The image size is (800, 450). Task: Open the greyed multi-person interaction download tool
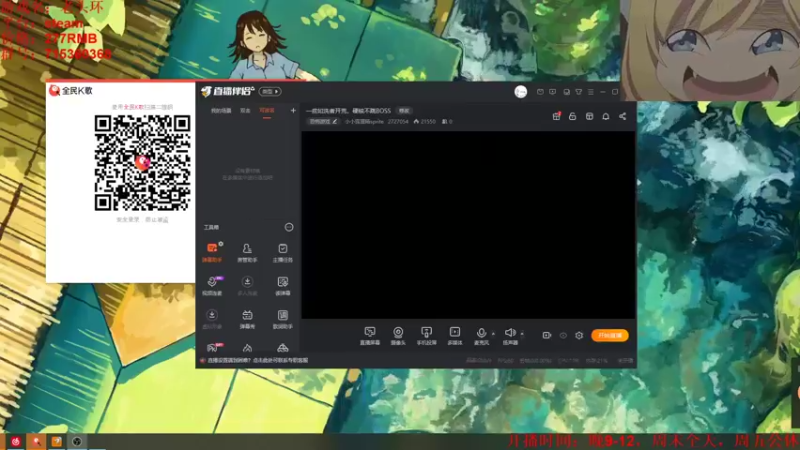coord(247,286)
